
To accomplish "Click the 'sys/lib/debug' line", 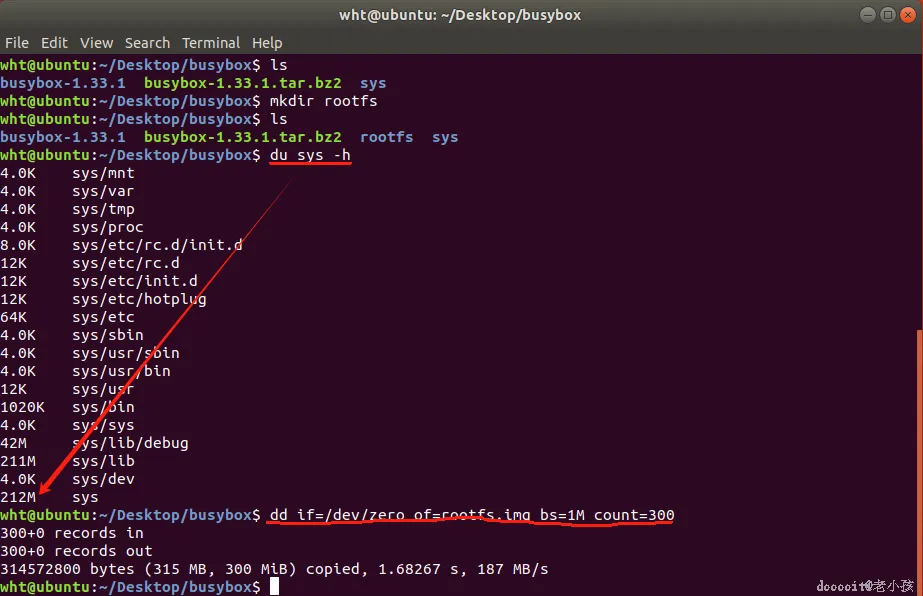I will 94,443.
